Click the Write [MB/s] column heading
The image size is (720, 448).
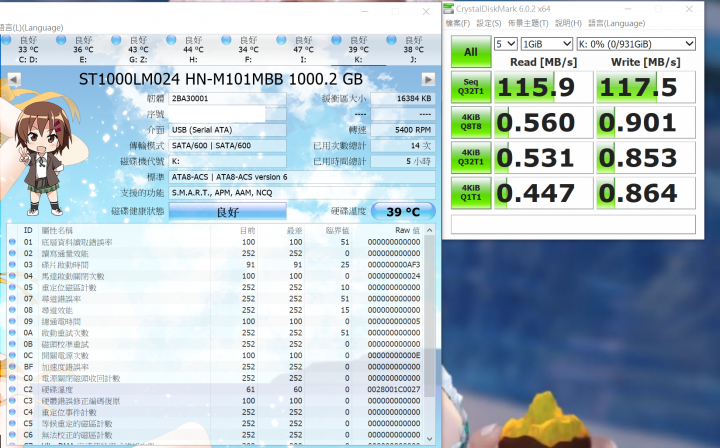(646, 62)
